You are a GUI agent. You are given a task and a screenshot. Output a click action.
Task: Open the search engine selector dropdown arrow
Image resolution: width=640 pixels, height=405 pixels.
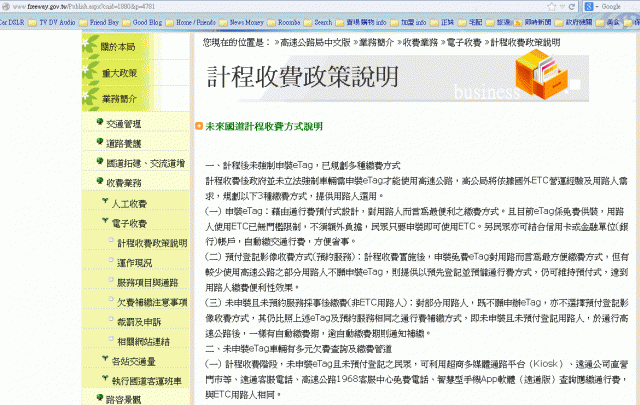597,7
